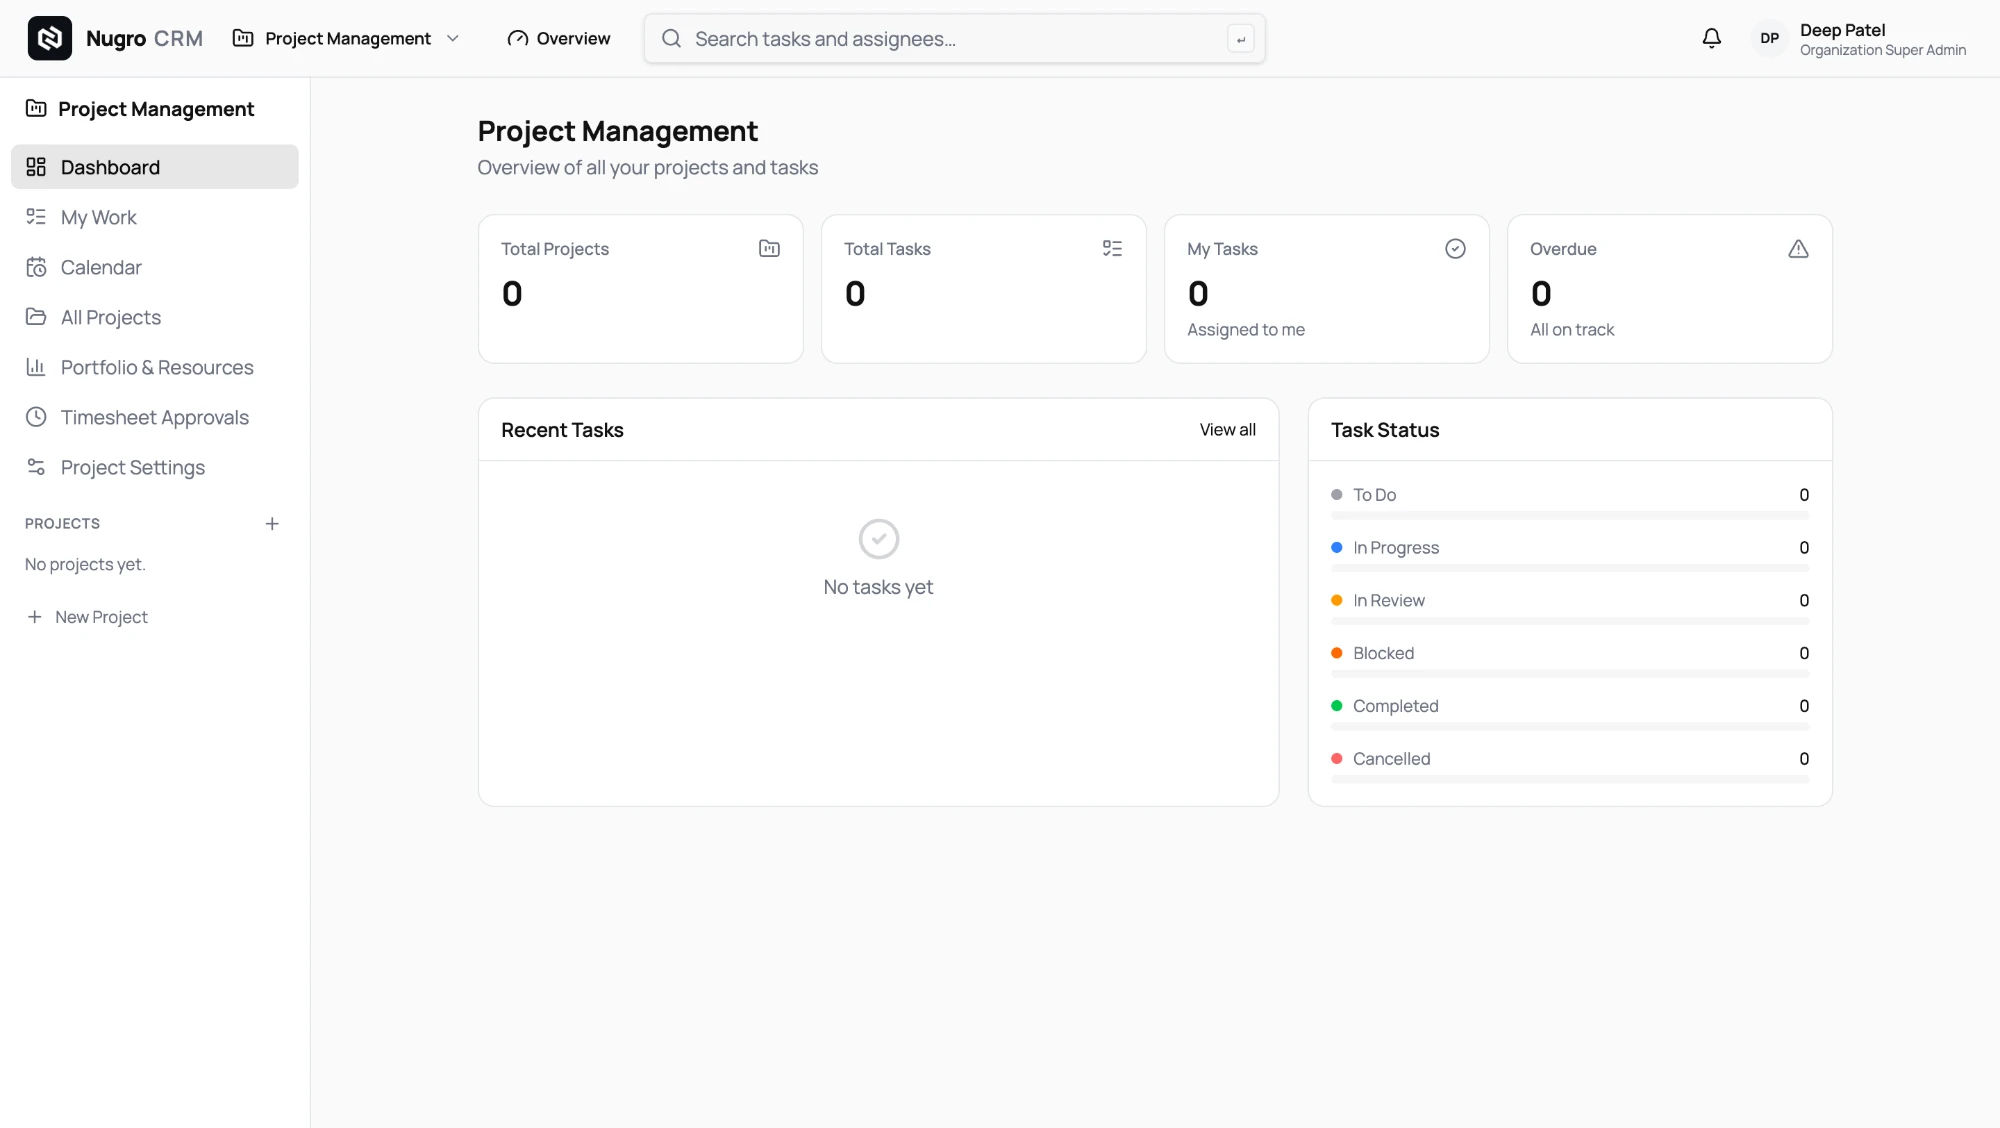Expand the Project Management module dropdown
Viewport: 2000px width, 1128px height.
click(347, 38)
